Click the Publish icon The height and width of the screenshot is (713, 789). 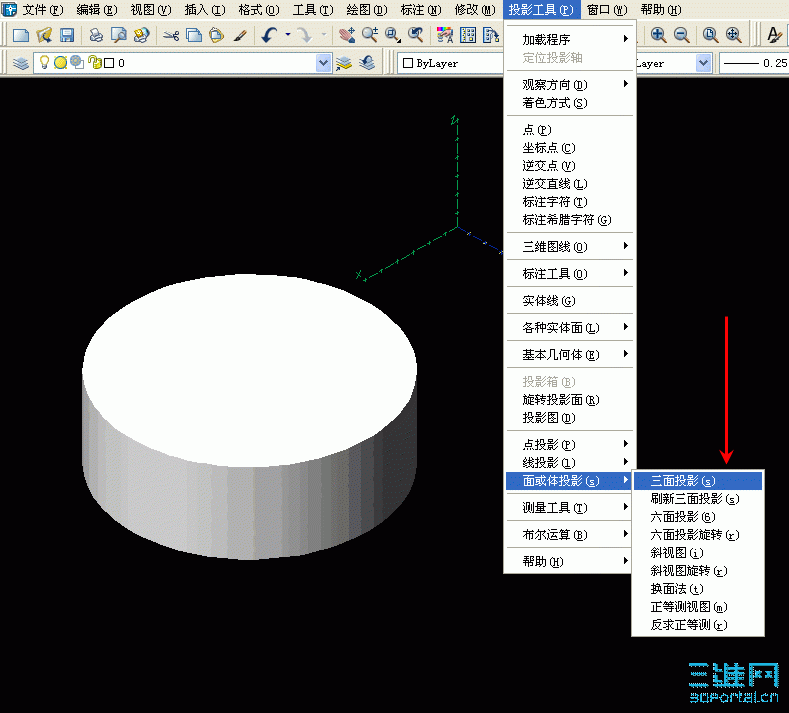click(141, 35)
